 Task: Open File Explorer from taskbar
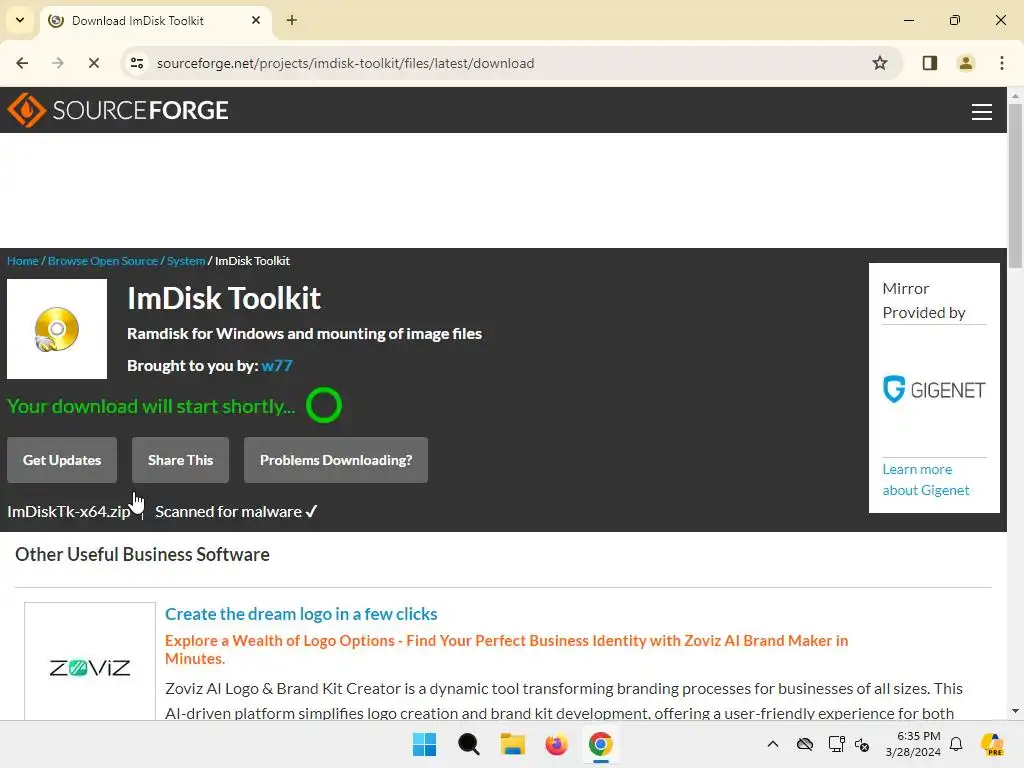513,744
